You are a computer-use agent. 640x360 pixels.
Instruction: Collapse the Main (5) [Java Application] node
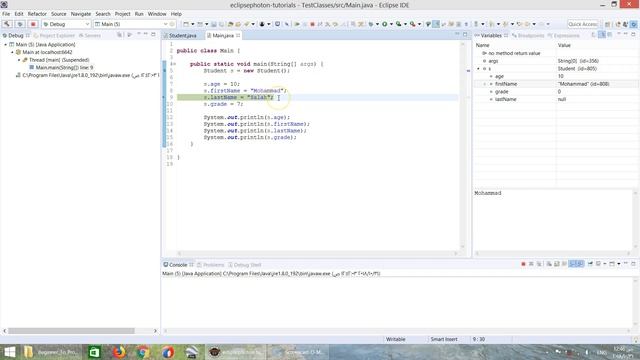(6, 44)
